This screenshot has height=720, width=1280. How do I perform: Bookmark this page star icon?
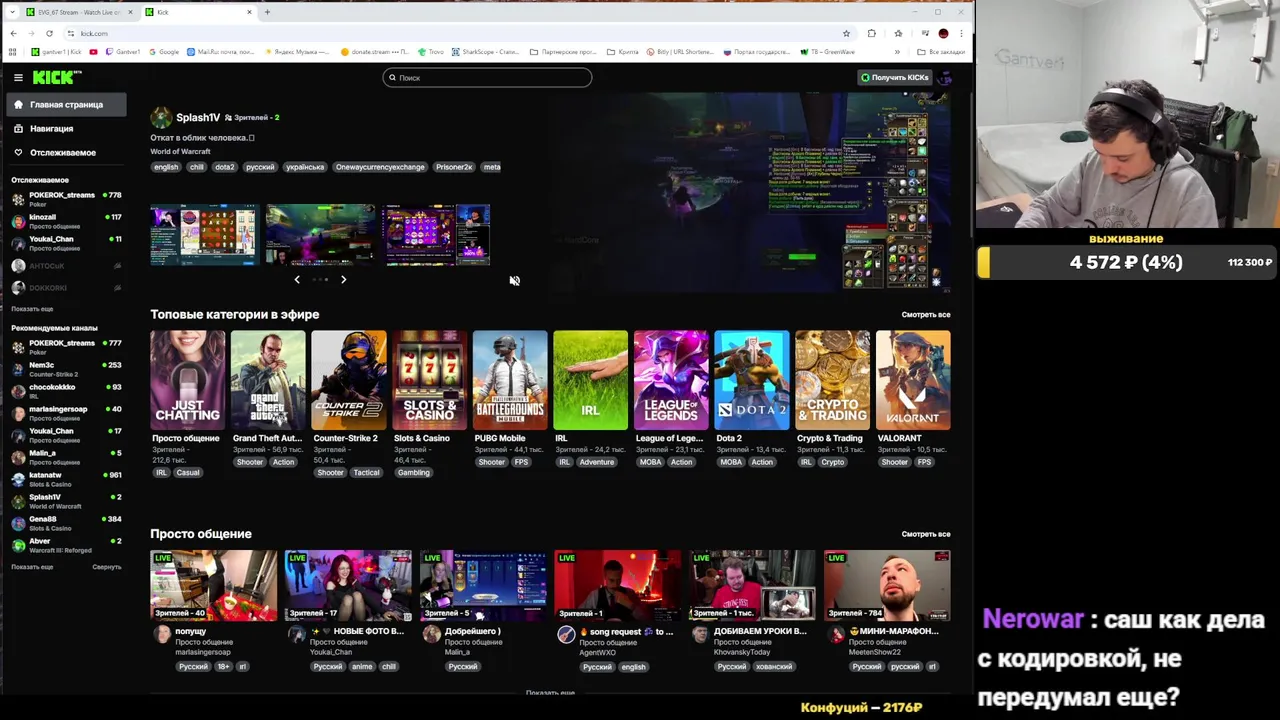coord(846,33)
